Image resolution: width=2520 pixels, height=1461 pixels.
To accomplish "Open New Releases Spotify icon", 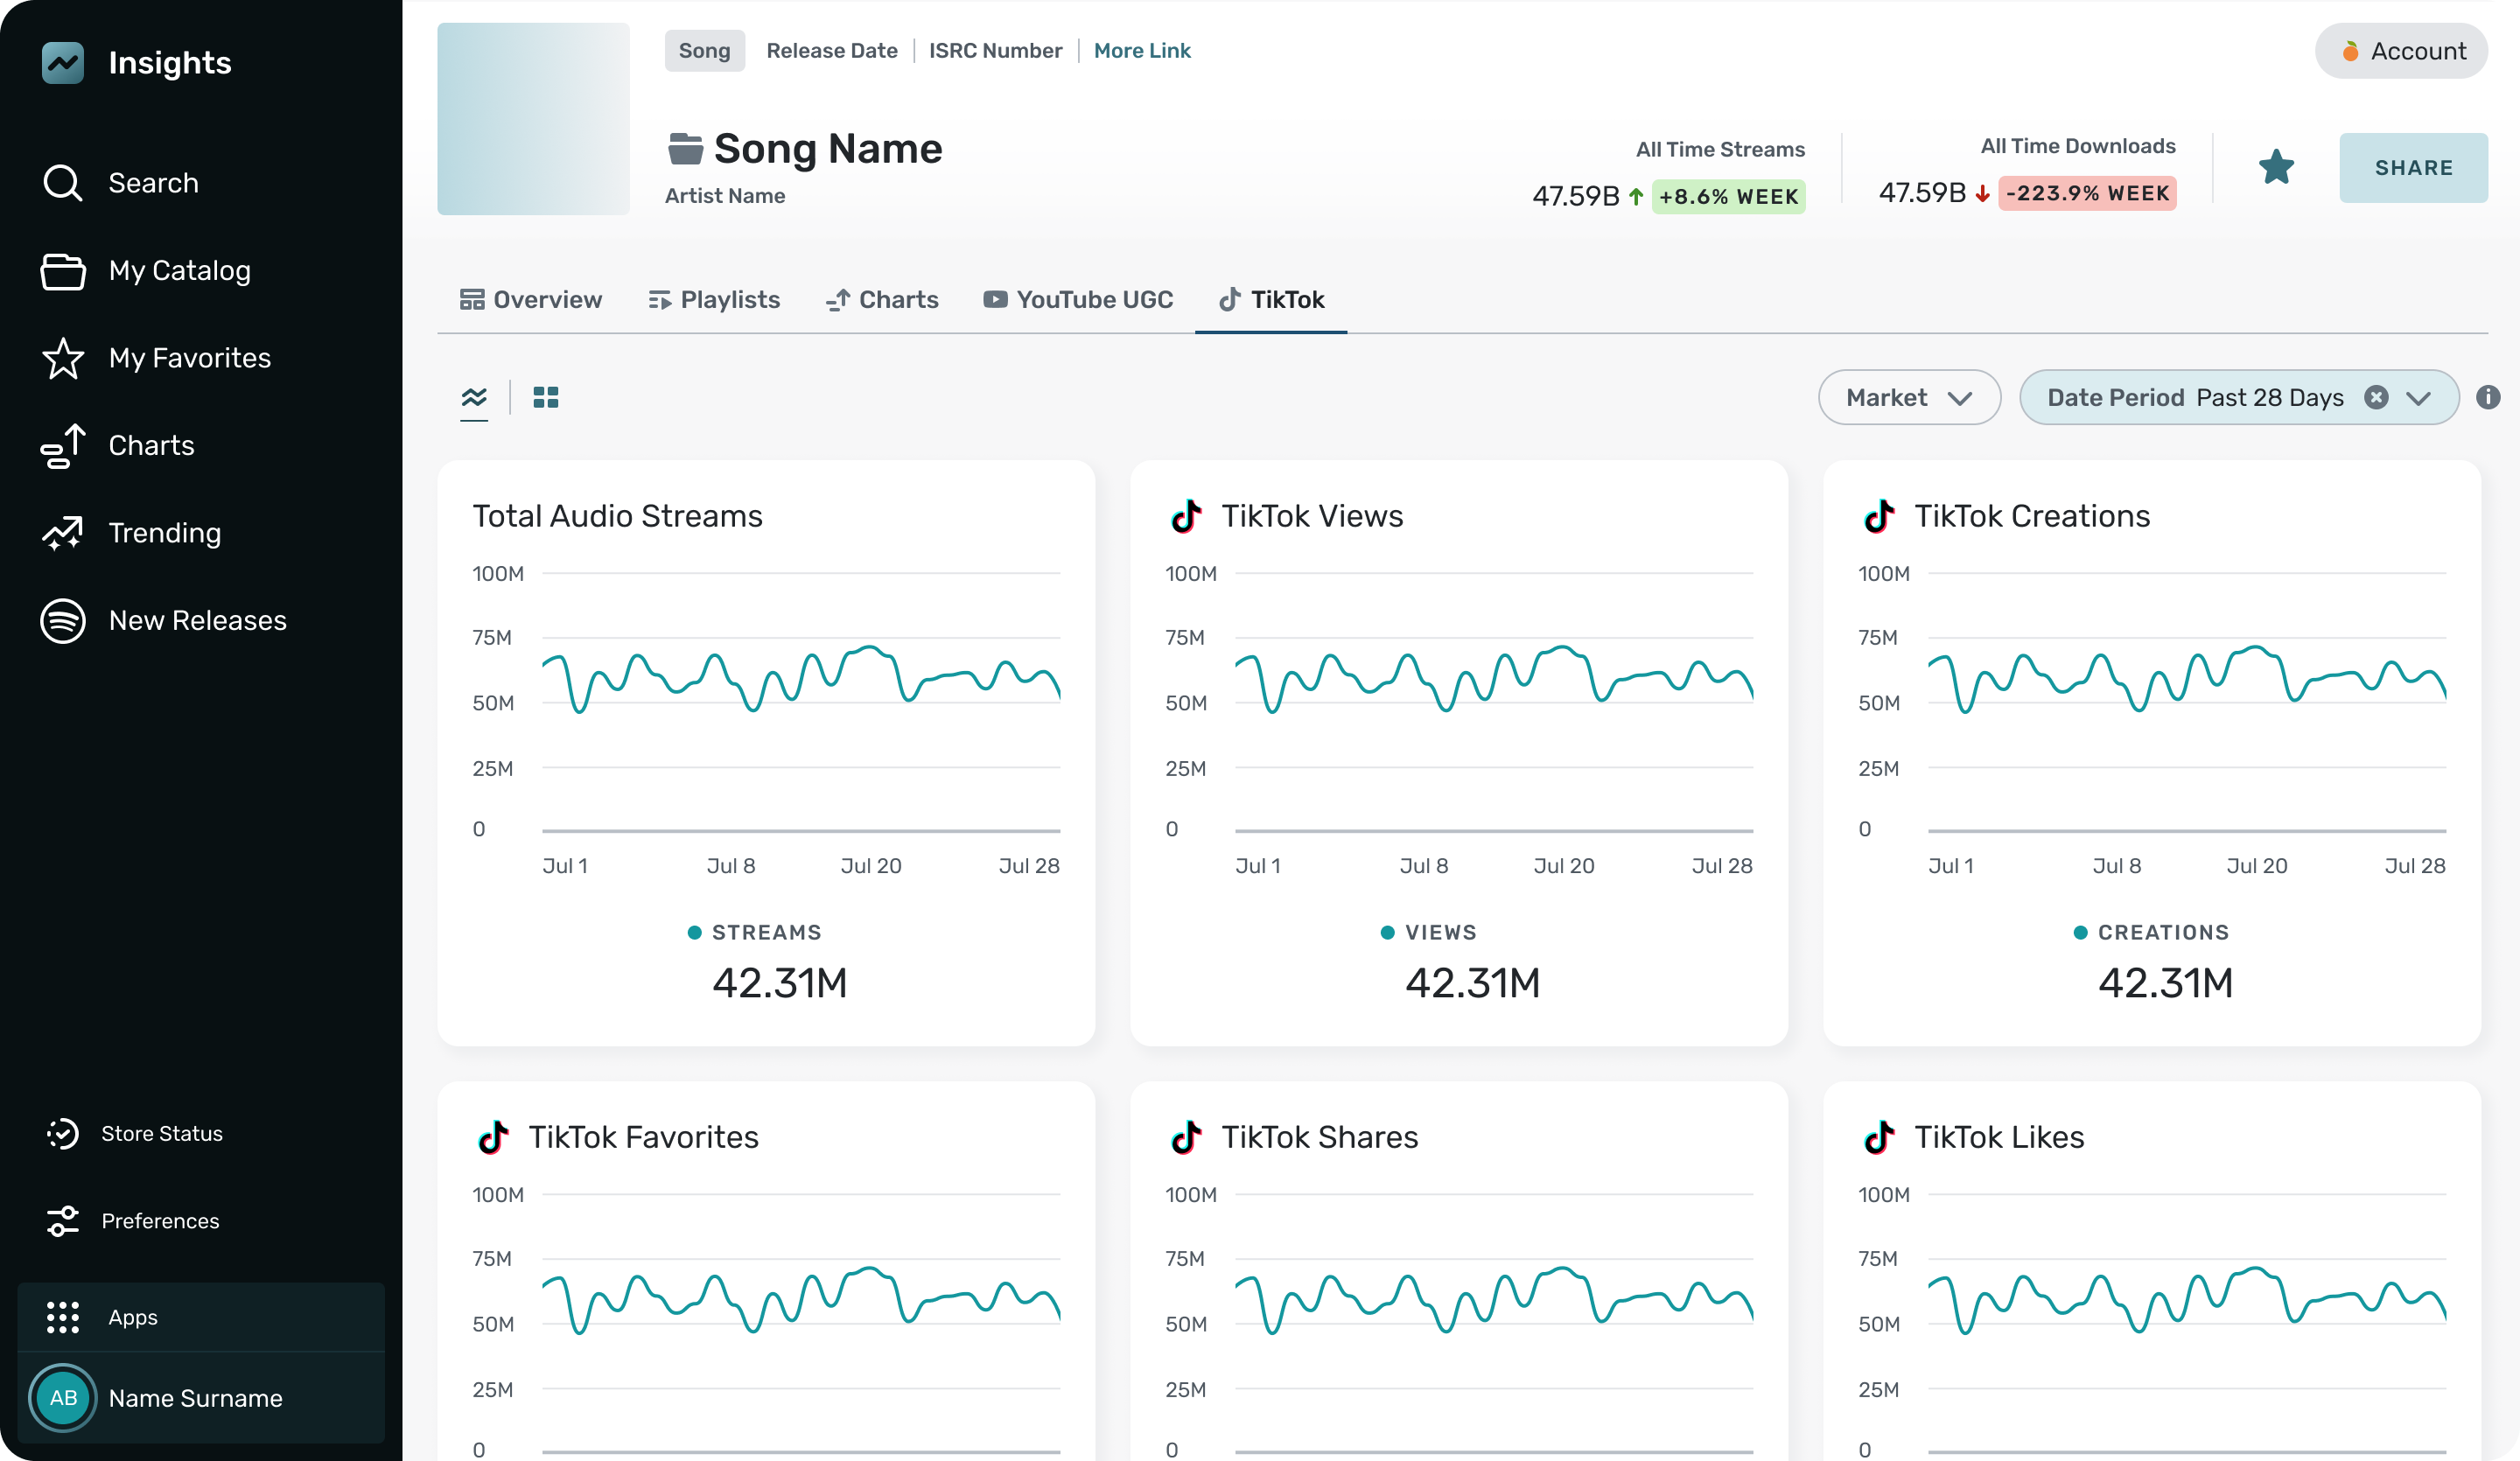I will point(62,621).
